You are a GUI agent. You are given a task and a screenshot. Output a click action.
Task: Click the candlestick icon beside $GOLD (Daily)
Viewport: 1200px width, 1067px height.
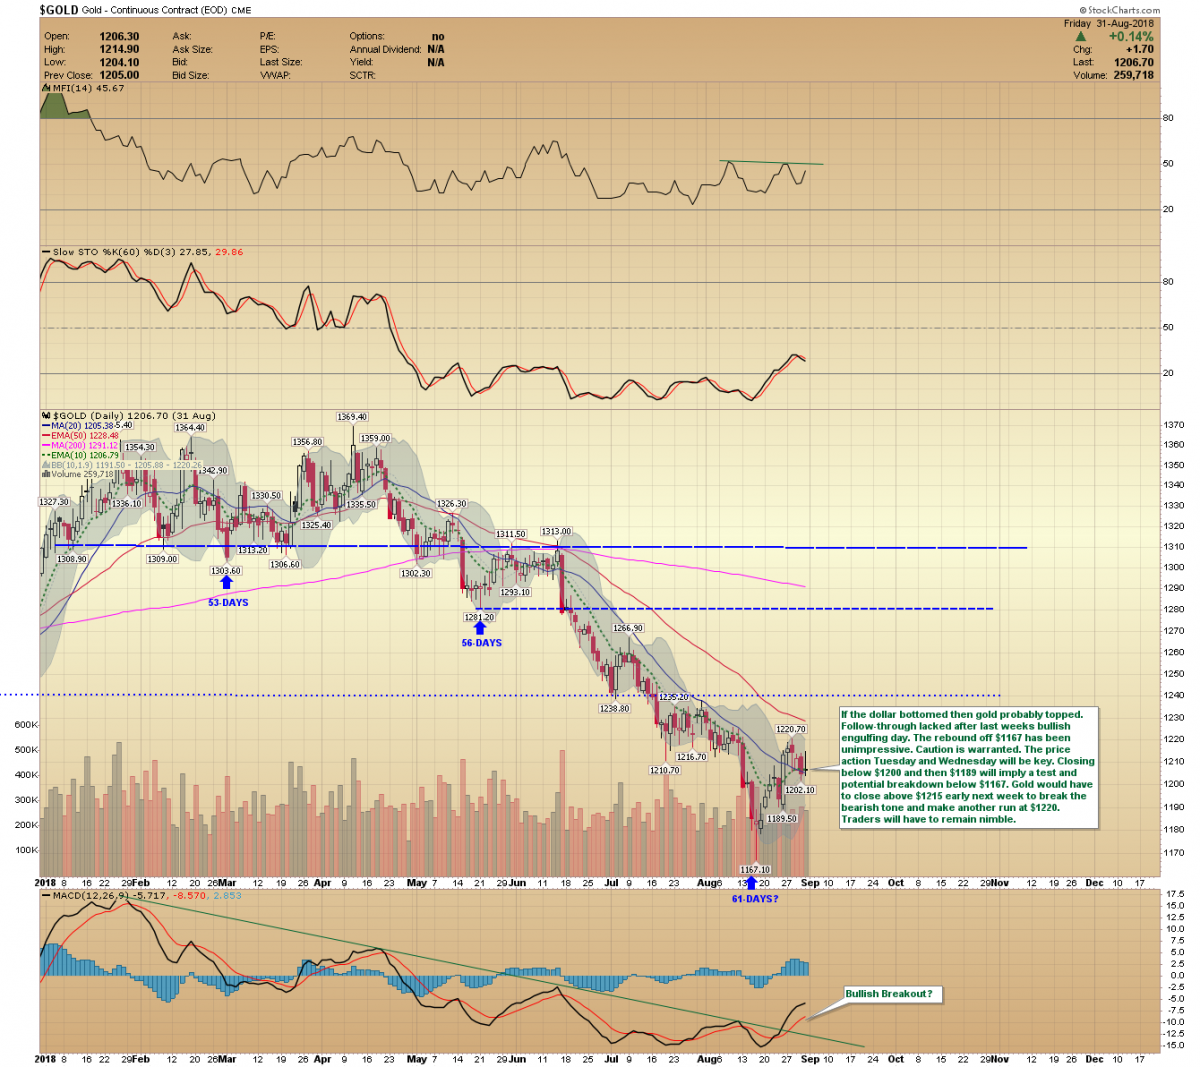45,416
